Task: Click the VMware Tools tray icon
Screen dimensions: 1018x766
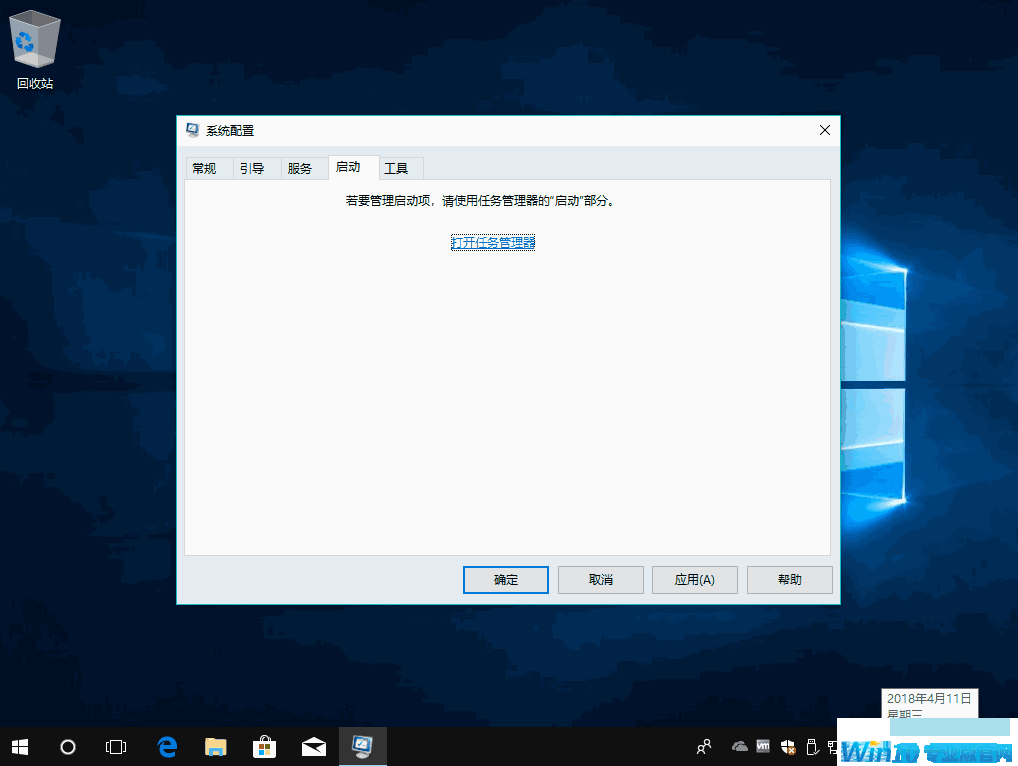Action: point(763,746)
